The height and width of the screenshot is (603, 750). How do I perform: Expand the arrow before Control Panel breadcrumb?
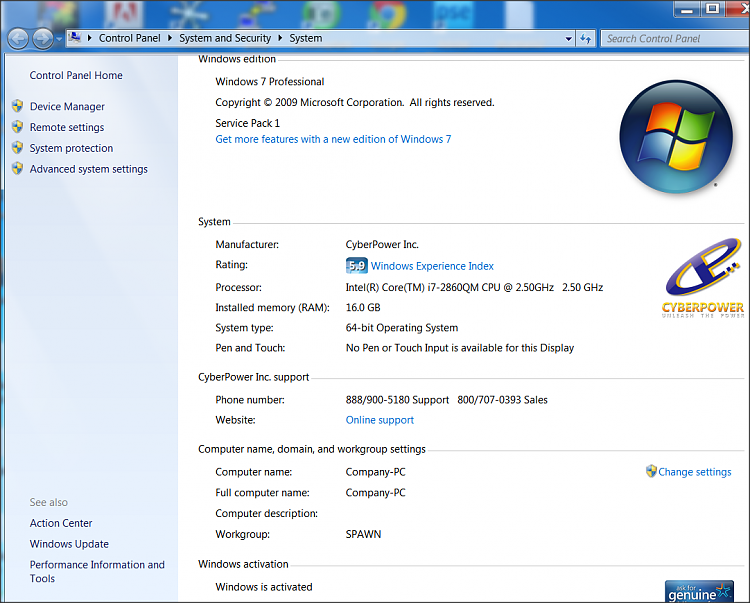[89, 38]
